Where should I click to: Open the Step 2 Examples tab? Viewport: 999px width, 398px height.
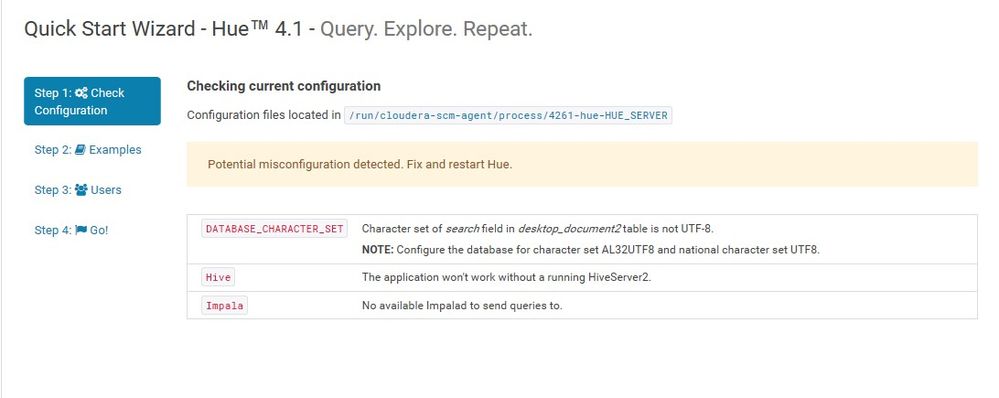pyautogui.click(x=88, y=150)
